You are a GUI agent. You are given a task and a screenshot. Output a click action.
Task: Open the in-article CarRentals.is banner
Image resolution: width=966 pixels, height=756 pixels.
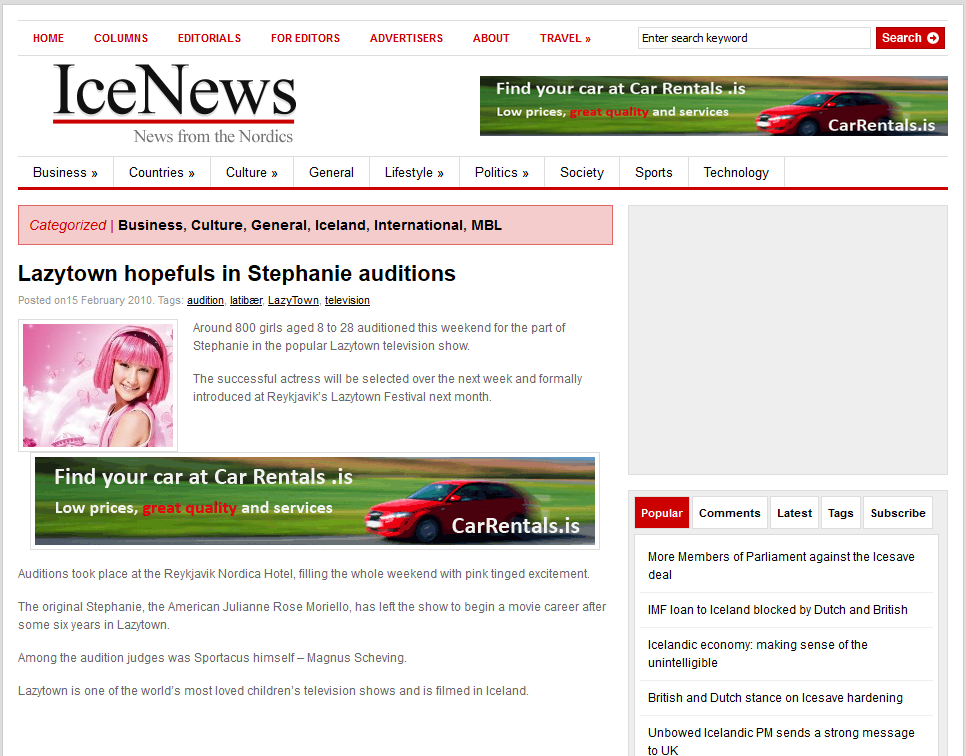pos(315,501)
